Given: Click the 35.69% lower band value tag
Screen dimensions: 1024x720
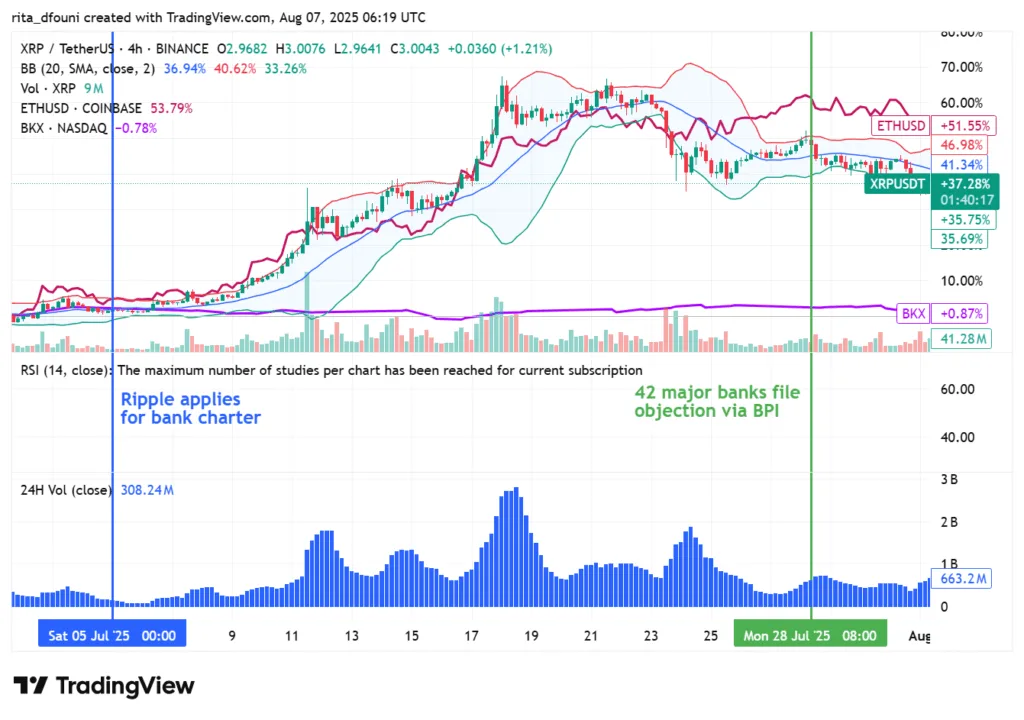Looking at the screenshot, I should tap(960, 239).
